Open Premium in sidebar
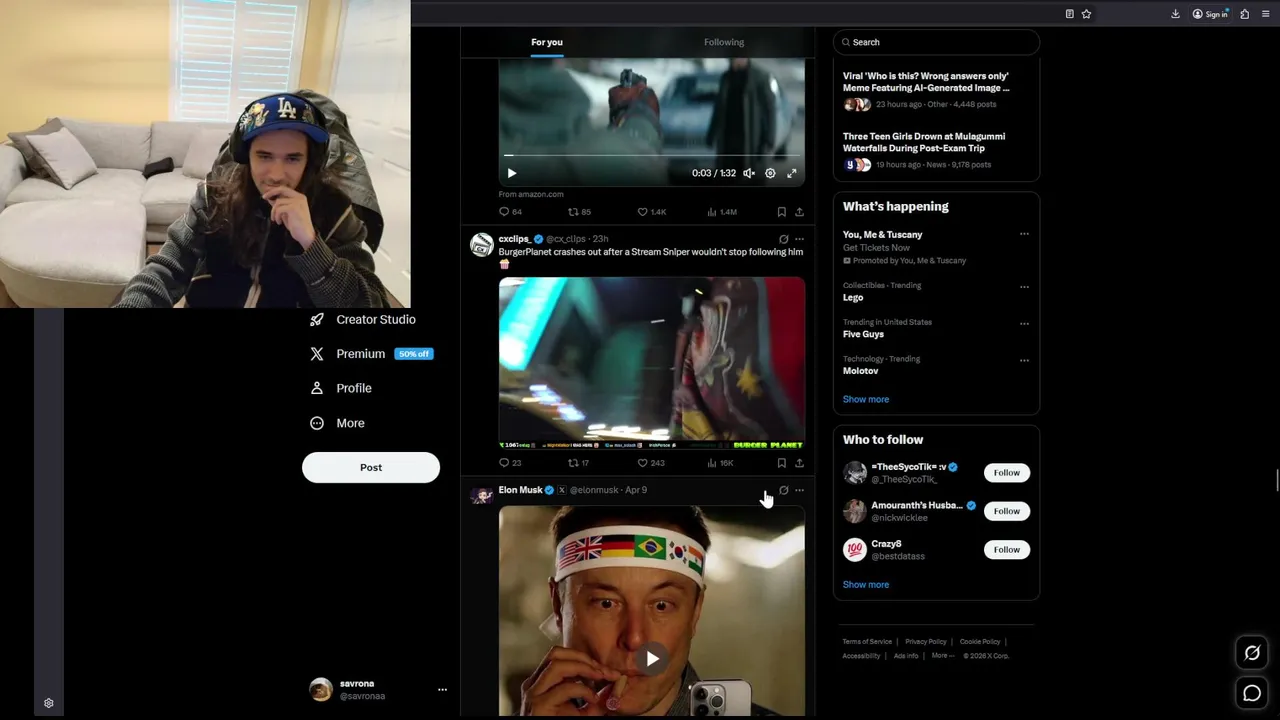1280x720 pixels. tap(371, 354)
